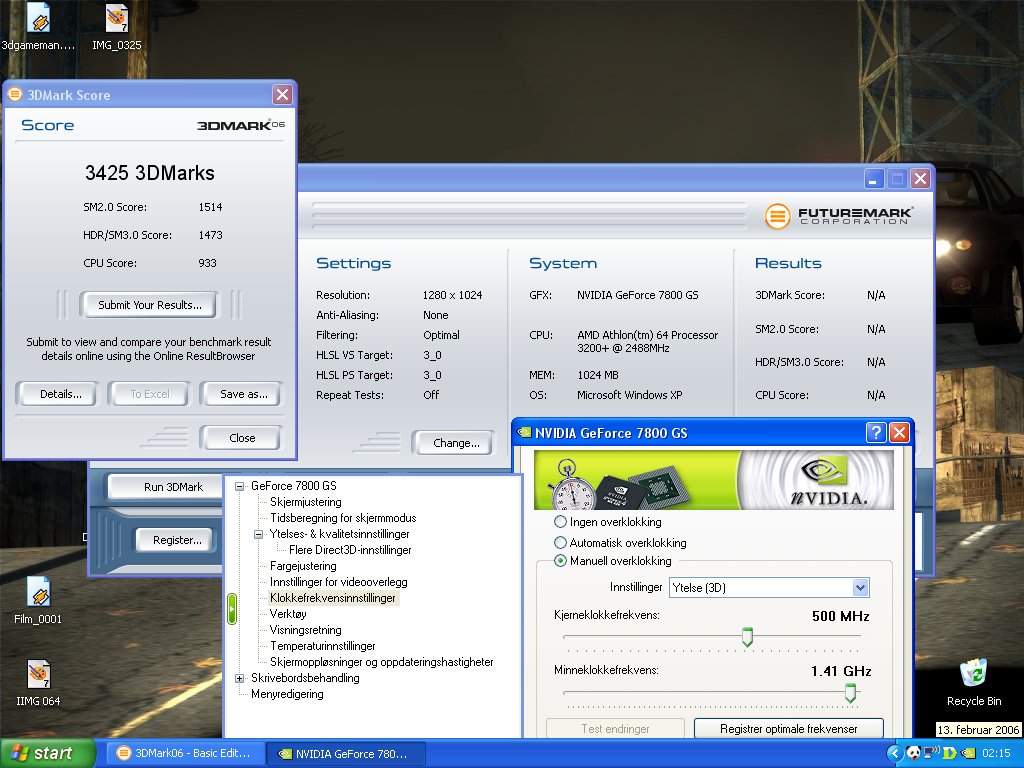This screenshot has height=768, width=1024.
Task: Expand the Skrivebordsbehandling tree node
Action: 240,679
